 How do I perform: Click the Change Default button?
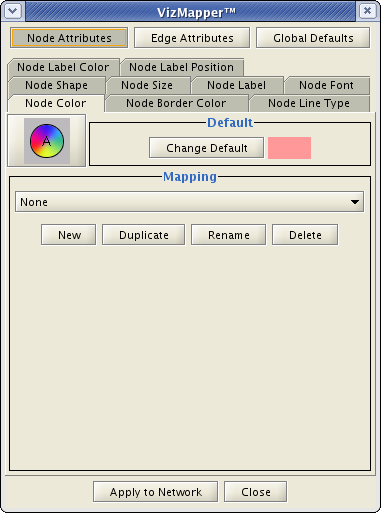(x=207, y=148)
